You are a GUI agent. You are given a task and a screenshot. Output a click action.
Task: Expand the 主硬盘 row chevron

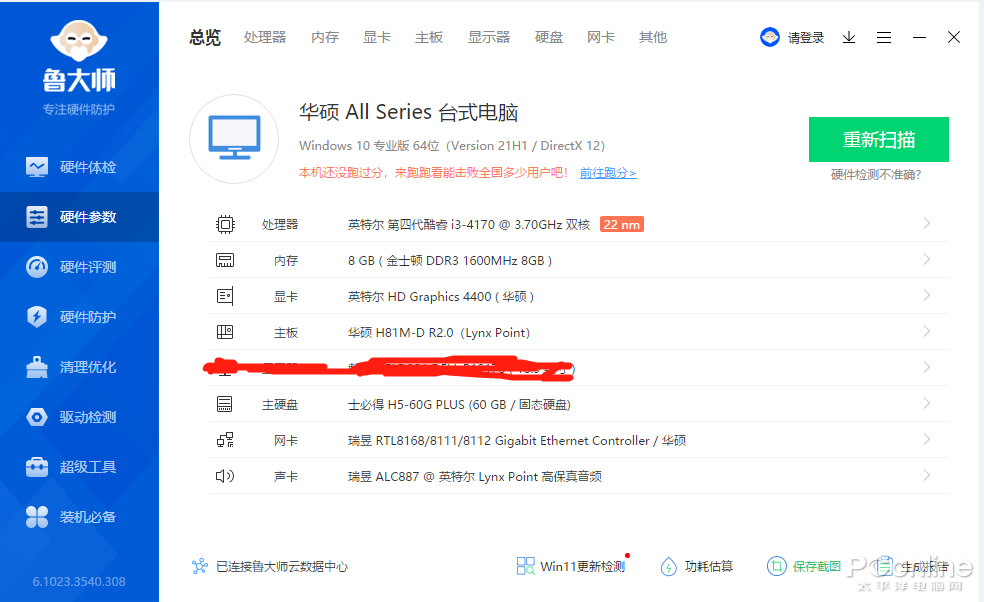(x=927, y=403)
